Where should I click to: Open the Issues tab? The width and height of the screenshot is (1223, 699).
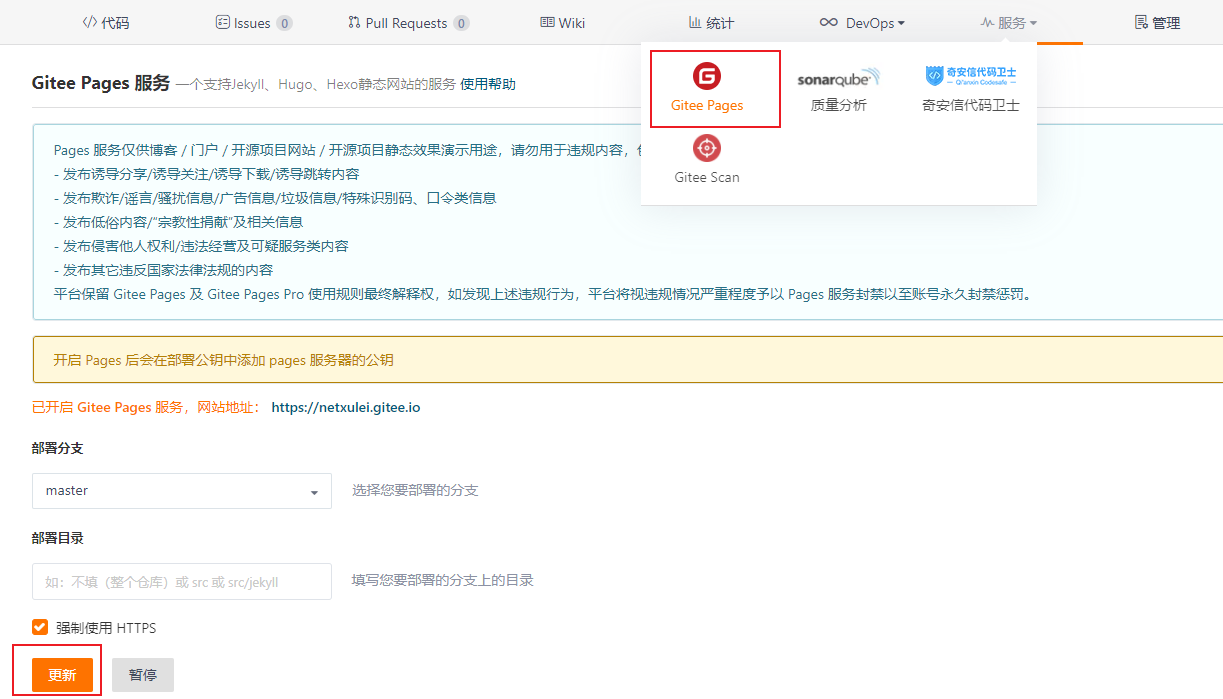(x=254, y=23)
